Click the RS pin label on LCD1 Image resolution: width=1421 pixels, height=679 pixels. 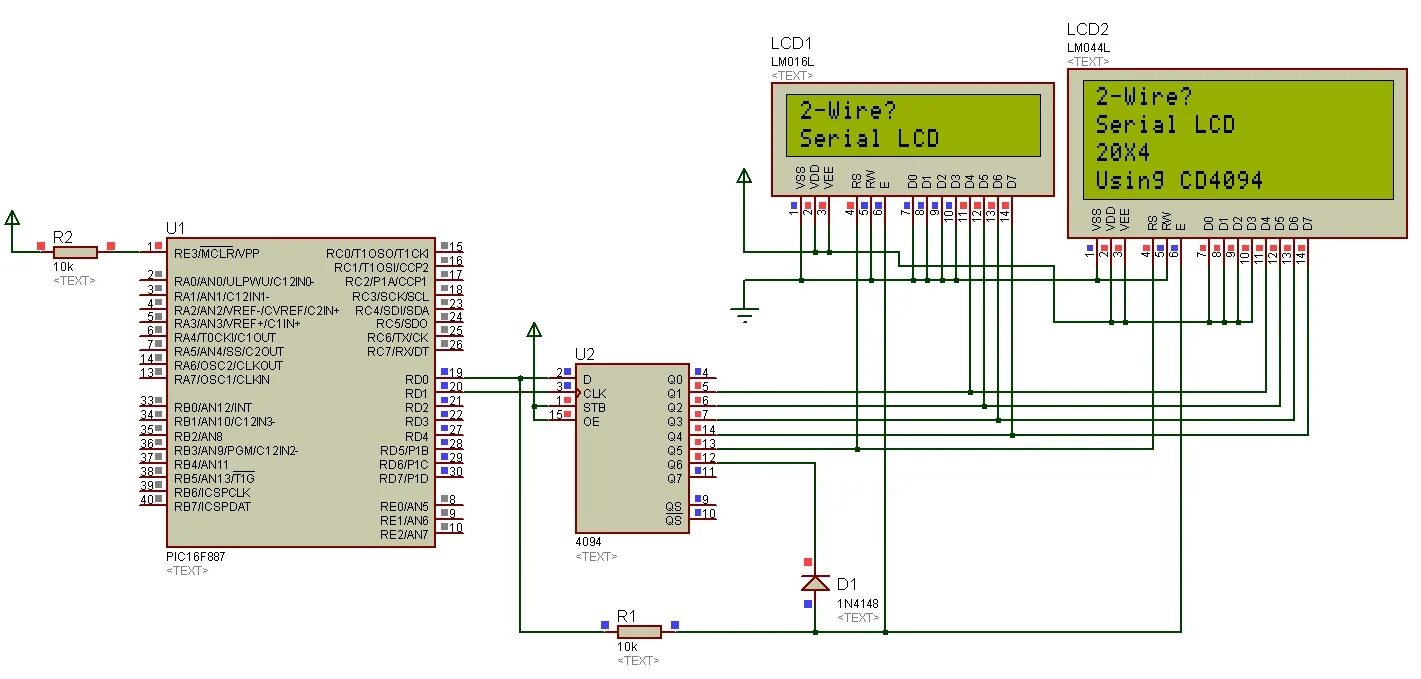856,181
